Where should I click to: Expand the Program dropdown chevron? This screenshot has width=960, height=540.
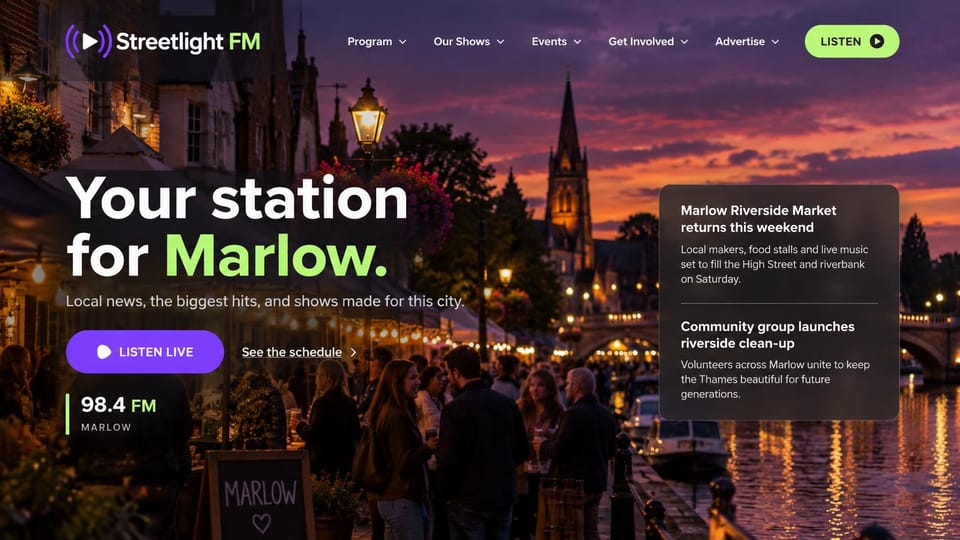tap(402, 42)
